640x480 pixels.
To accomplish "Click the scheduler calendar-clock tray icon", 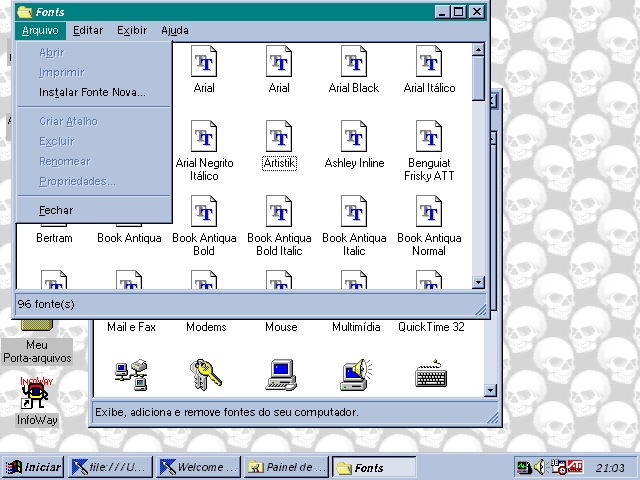I will 558,467.
